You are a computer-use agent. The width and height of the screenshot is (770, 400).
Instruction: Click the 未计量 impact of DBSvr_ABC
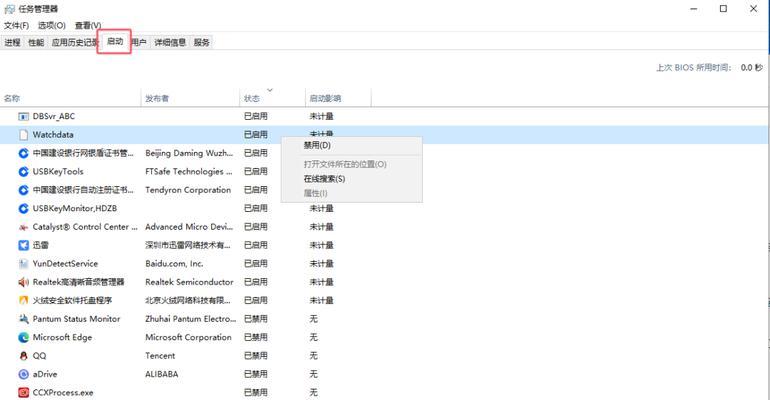tap(322, 116)
